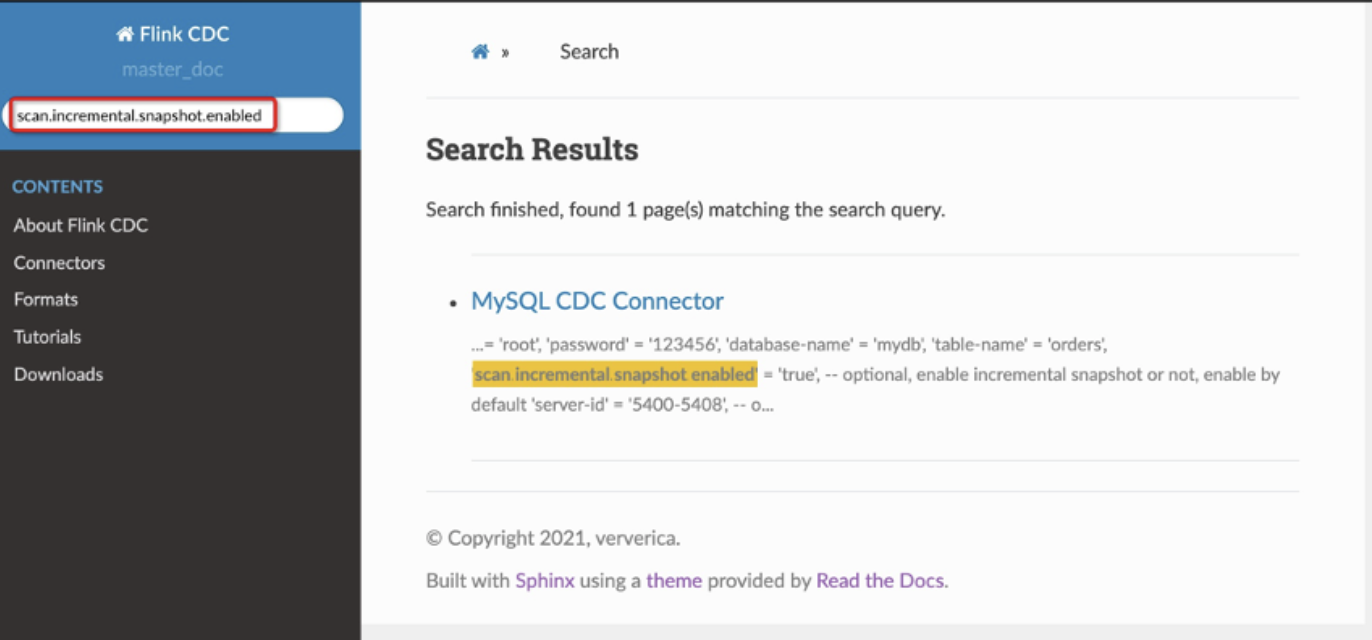Focus the documentation search input field
Viewport: 1372px width, 640px height.
[172, 116]
